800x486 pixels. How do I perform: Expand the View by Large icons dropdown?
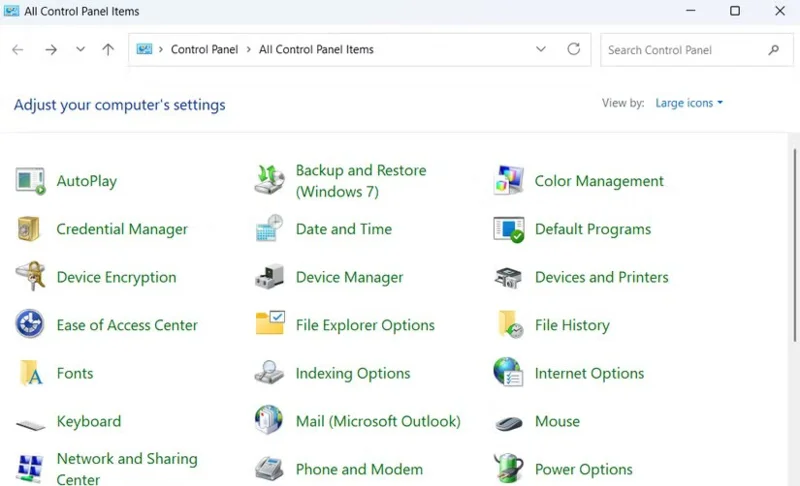click(x=689, y=103)
